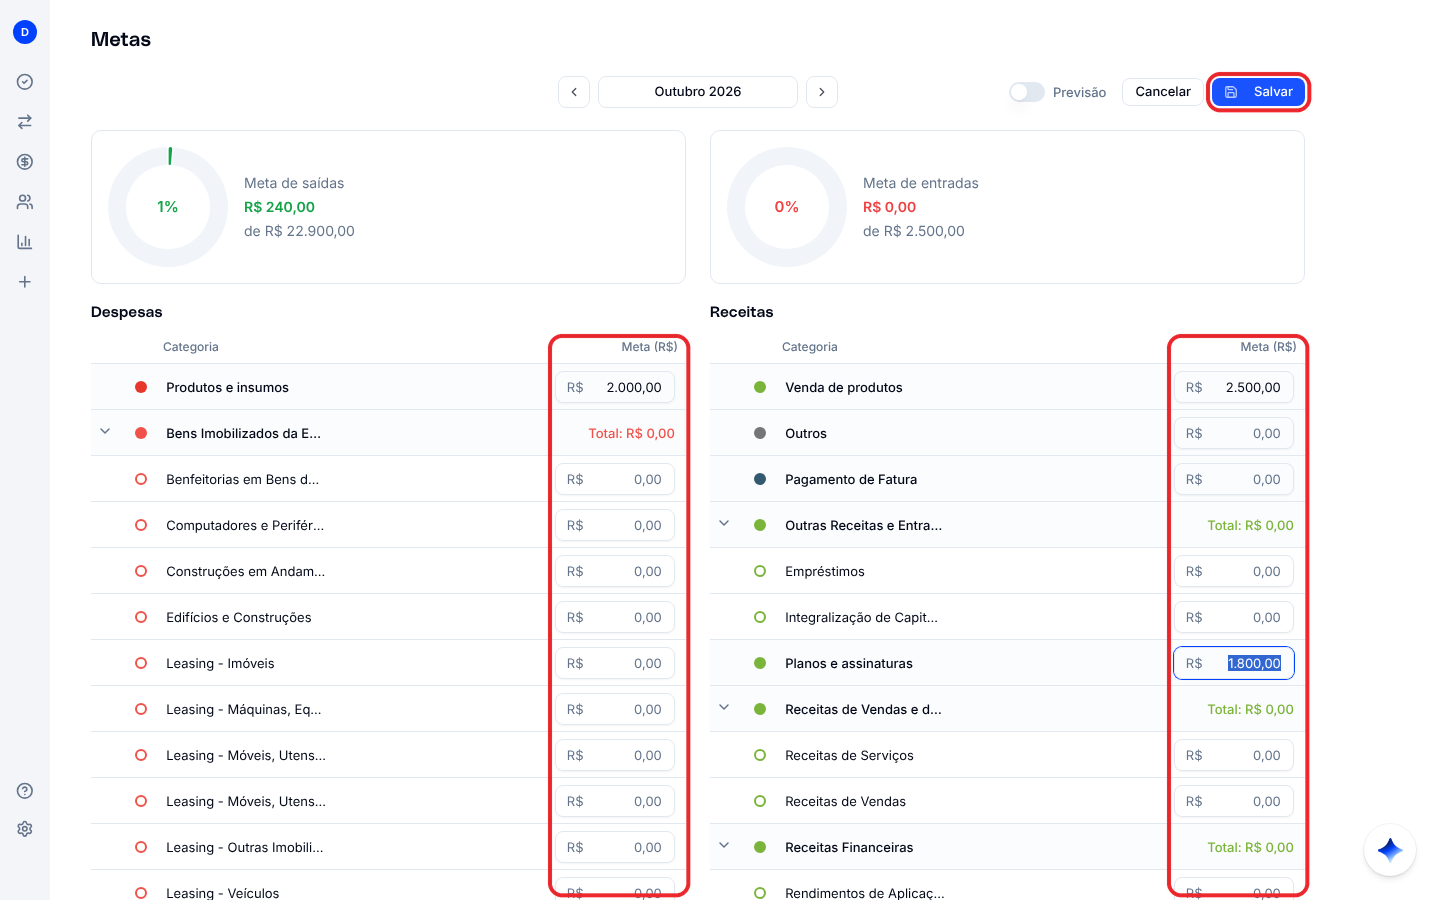Edit the Edifícios e Construções goal field
Viewport: 1440px width, 900px height.
[615, 617]
